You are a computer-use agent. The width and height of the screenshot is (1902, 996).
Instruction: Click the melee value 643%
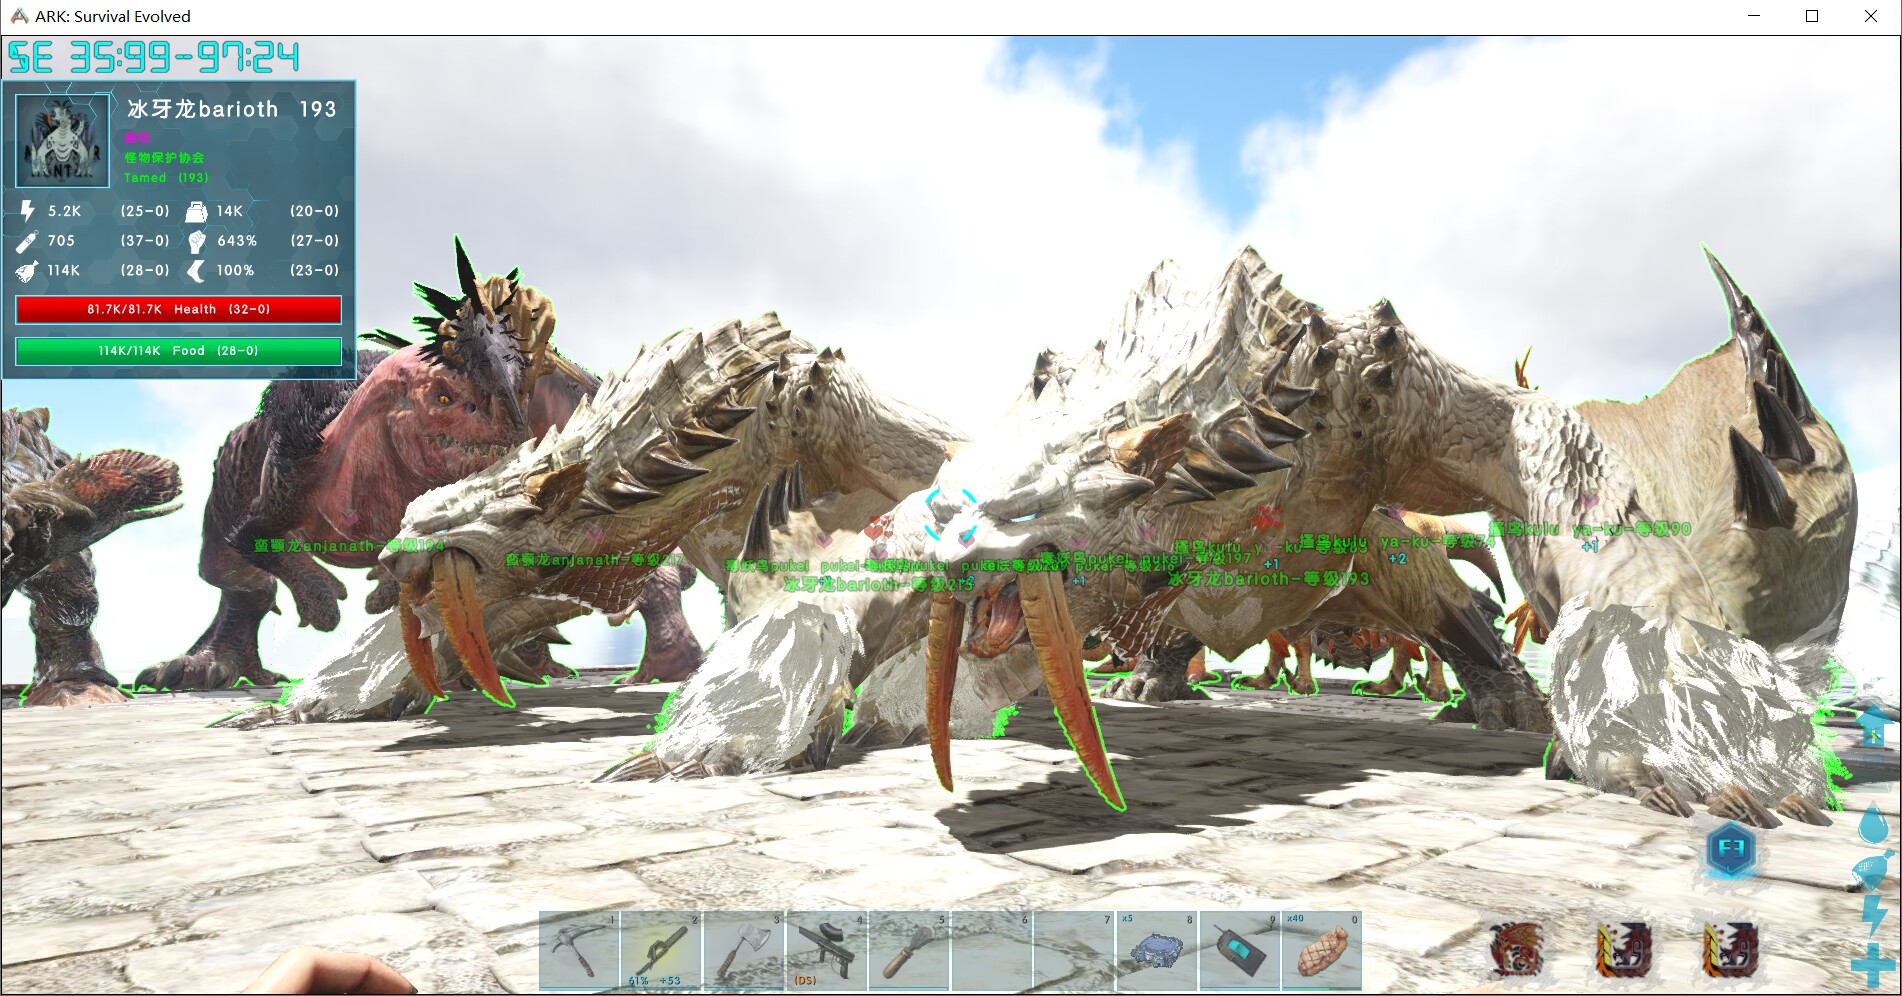point(237,241)
